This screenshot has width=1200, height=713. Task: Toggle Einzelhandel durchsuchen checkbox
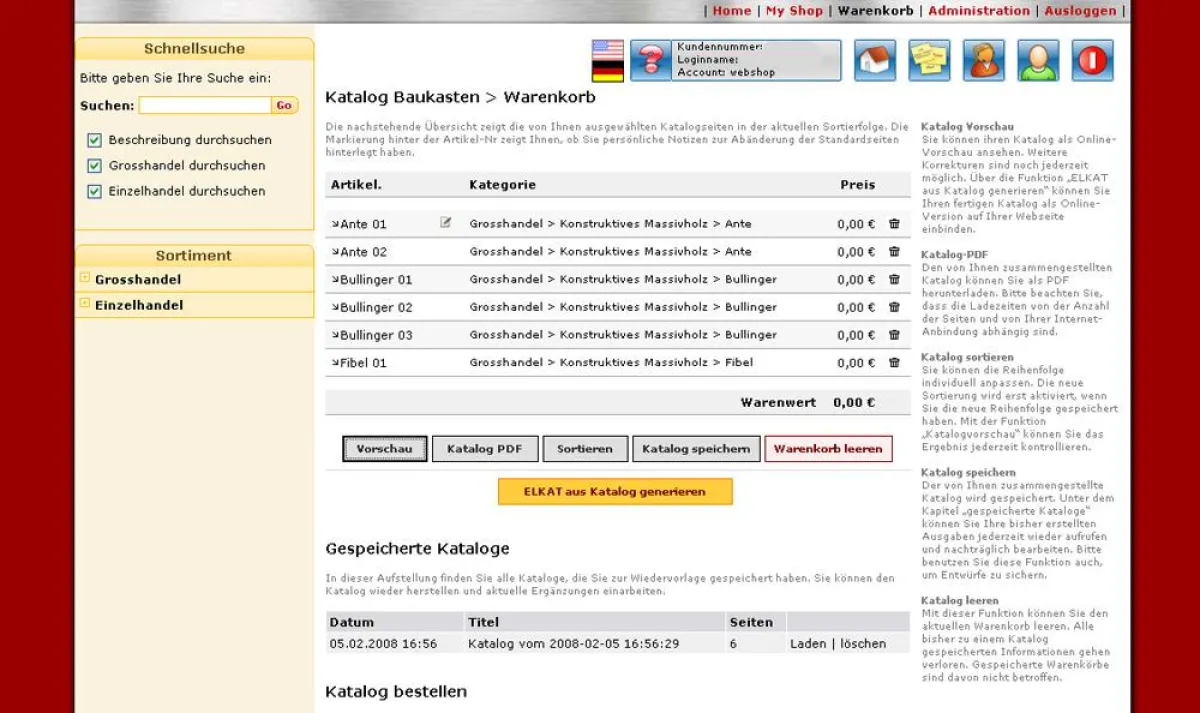point(94,191)
